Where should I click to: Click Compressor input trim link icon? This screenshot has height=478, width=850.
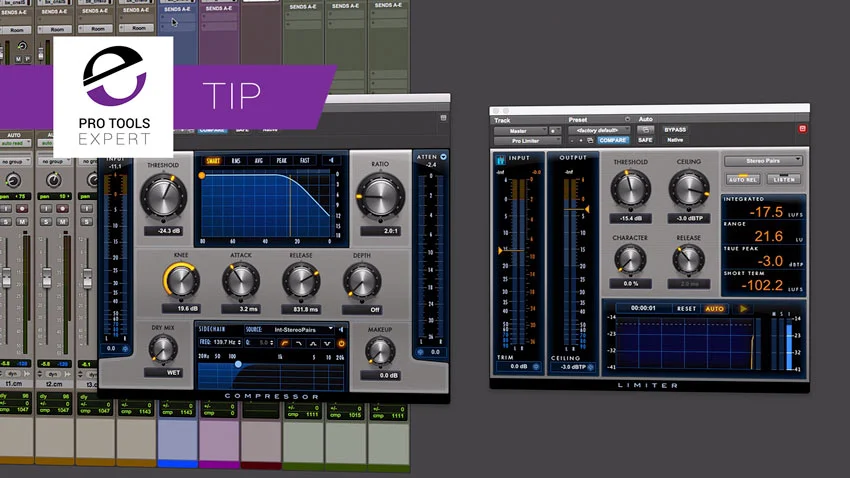pos(125,348)
